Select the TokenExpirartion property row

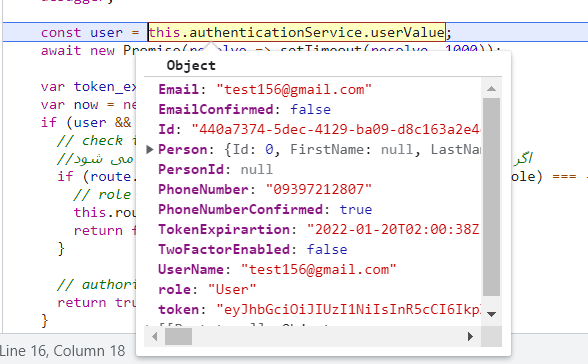pyautogui.click(x=319, y=229)
